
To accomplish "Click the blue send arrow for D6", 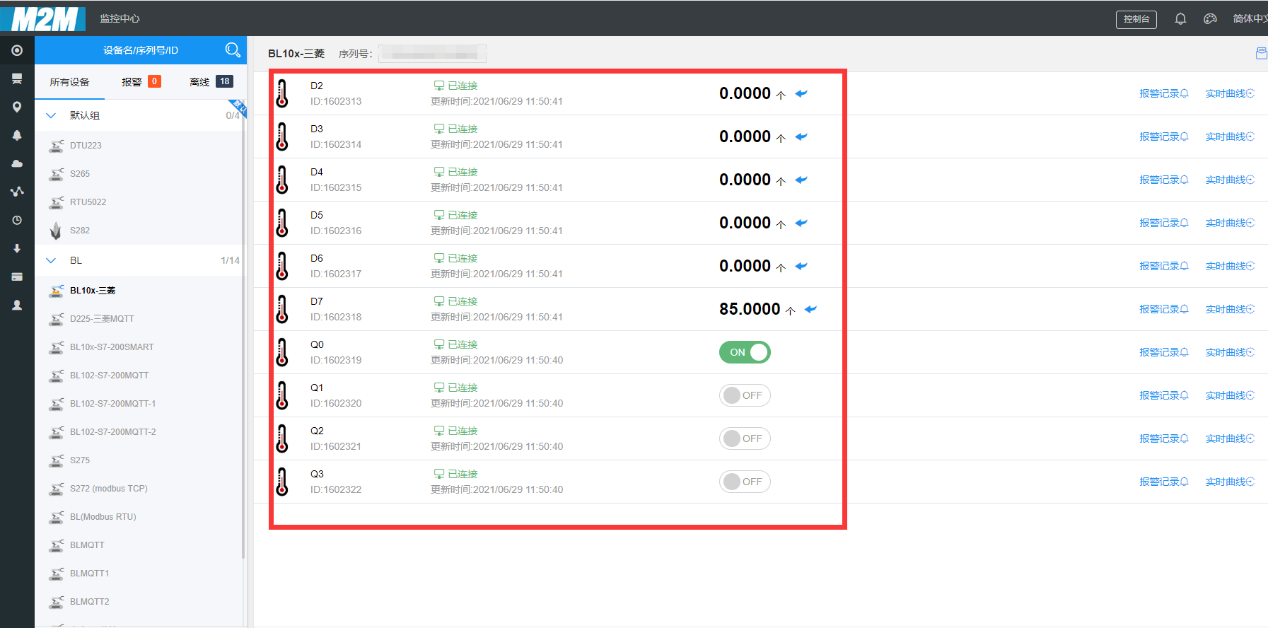I will tap(801, 266).
